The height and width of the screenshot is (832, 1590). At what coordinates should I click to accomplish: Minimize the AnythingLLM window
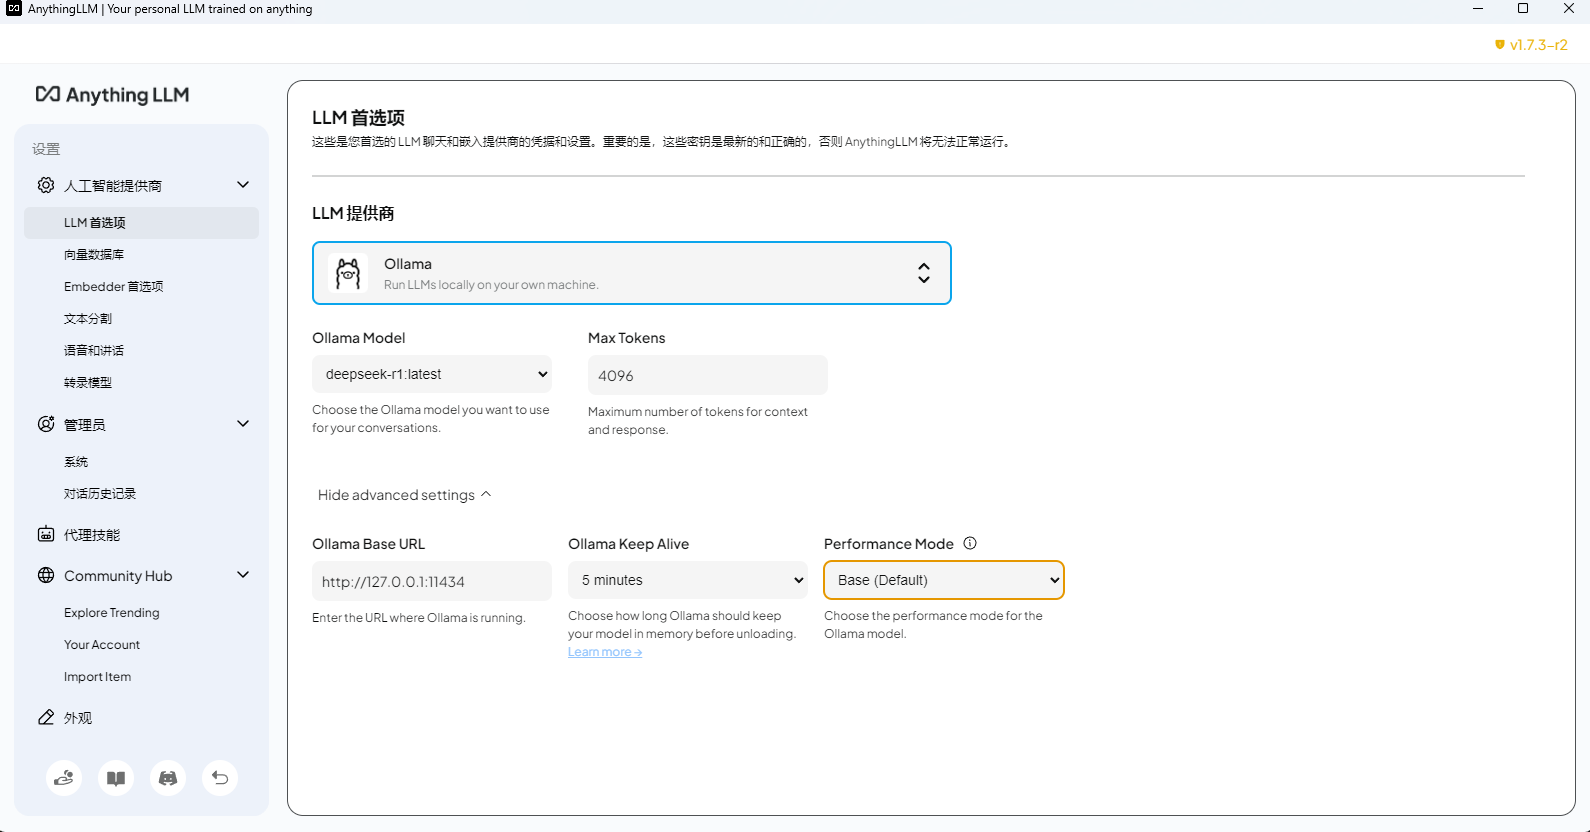click(x=1478, y=9)
